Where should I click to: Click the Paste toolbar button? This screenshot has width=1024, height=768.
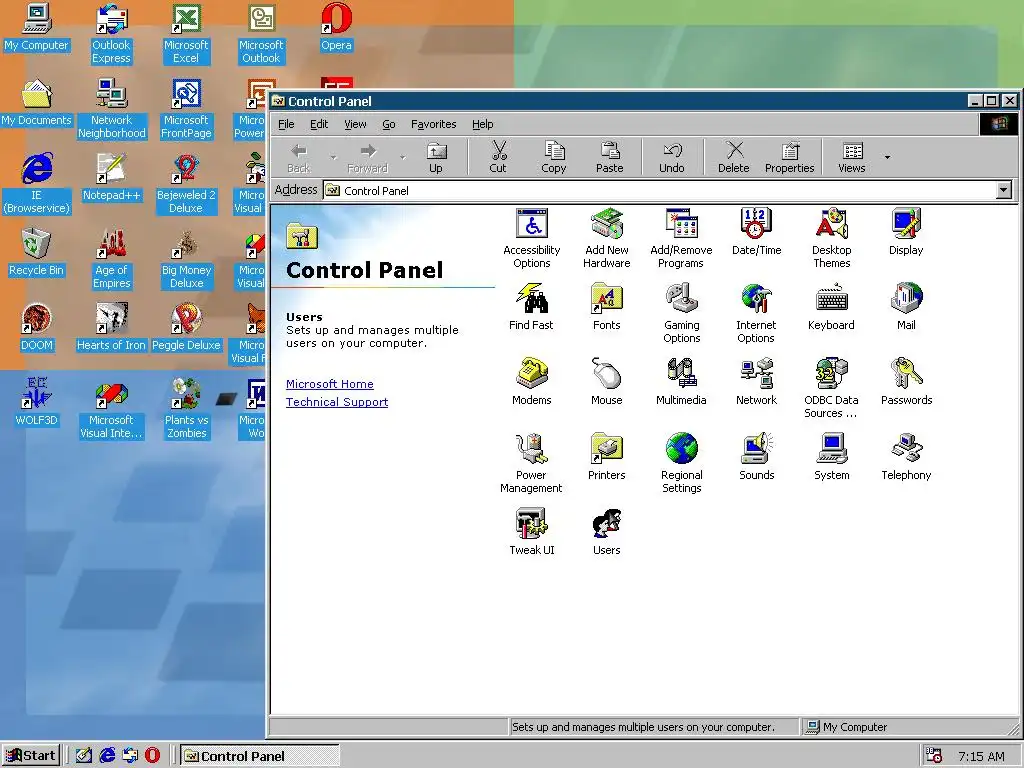click(x=609, y=157)
